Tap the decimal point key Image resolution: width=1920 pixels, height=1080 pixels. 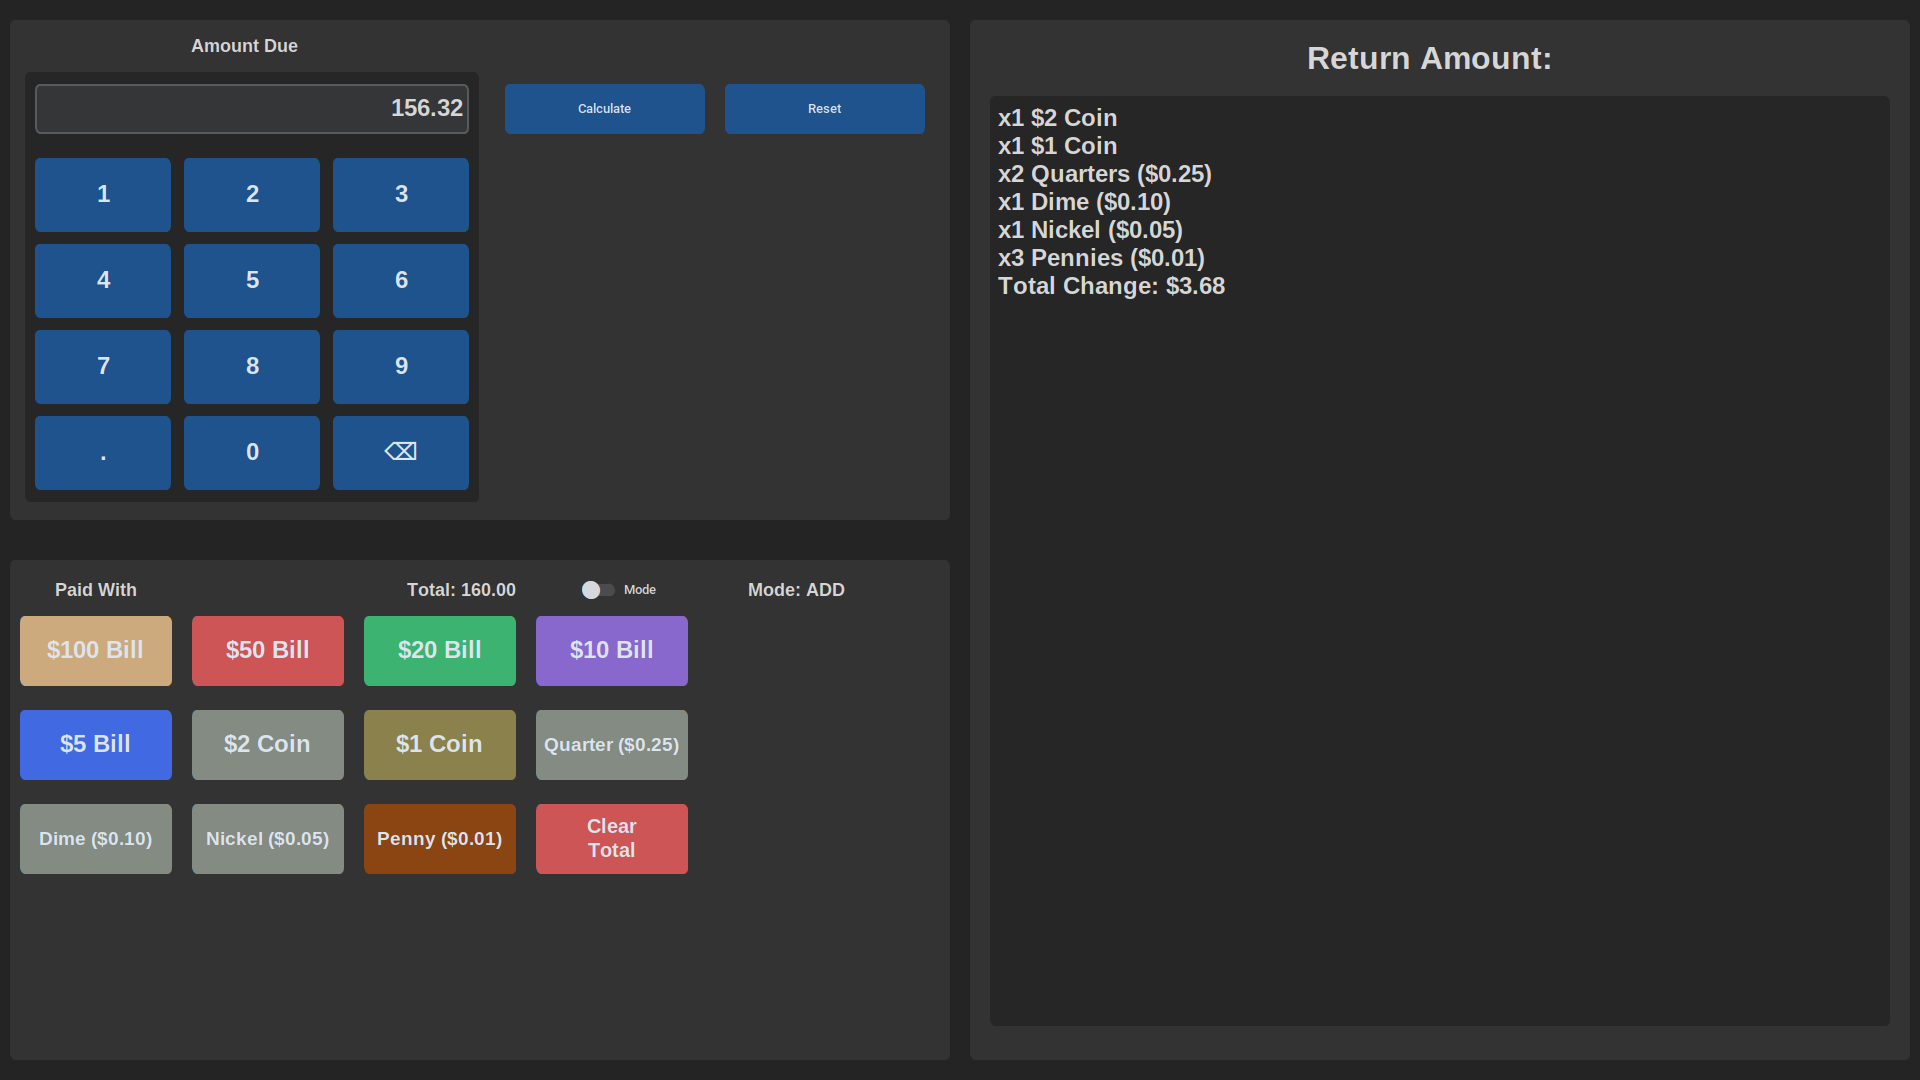point(103,453)
